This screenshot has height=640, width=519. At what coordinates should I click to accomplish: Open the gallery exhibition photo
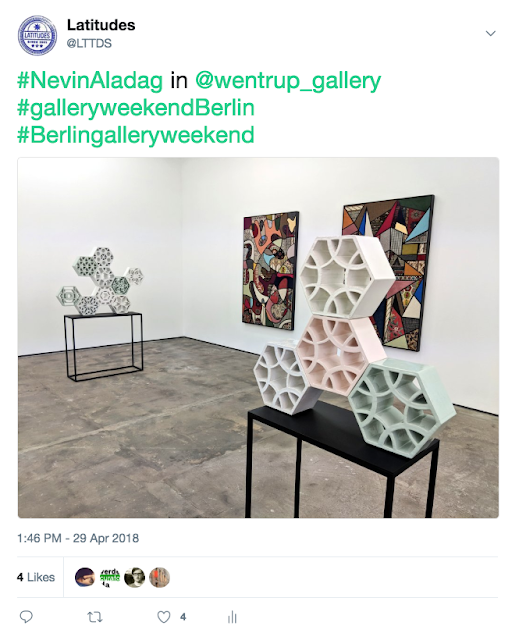(258, 338)
